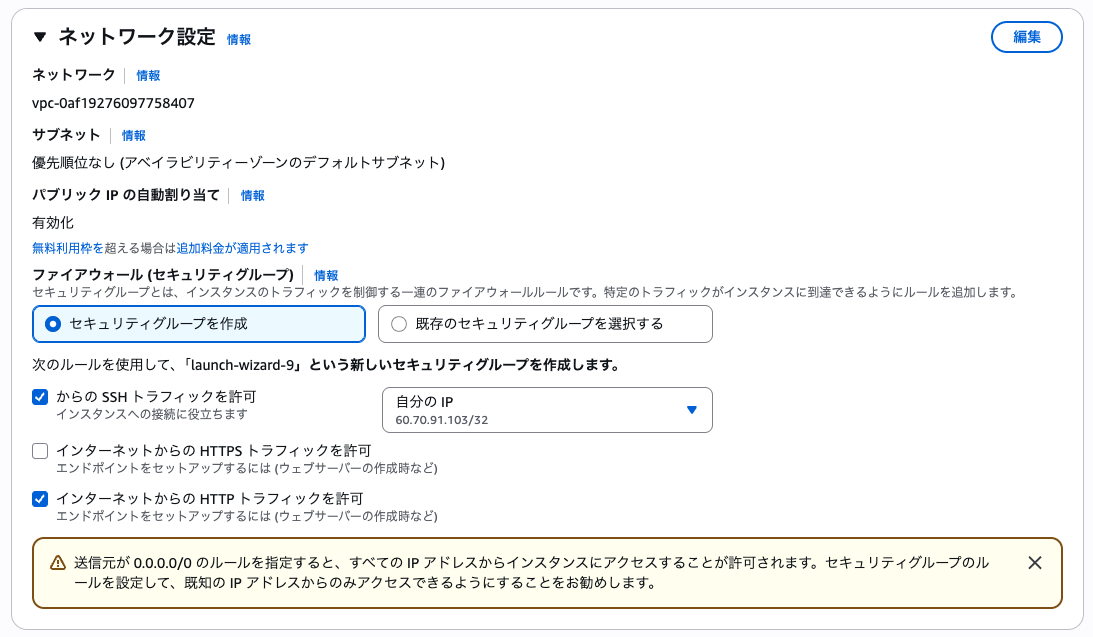Uncheck the SSH トラフィックを許可 checkbox

(40, 396)
